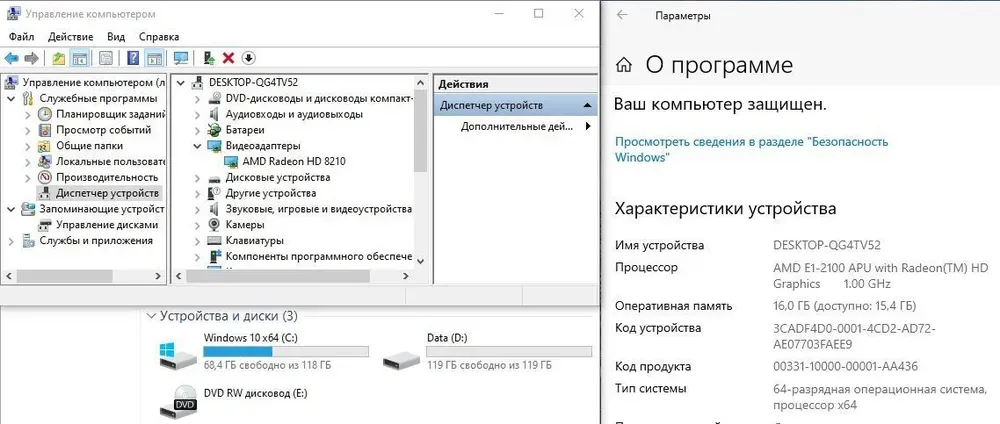Click the disable device down-arrow icon
The width and height of the screenshot is (1000, 424).
coord(248,58)
